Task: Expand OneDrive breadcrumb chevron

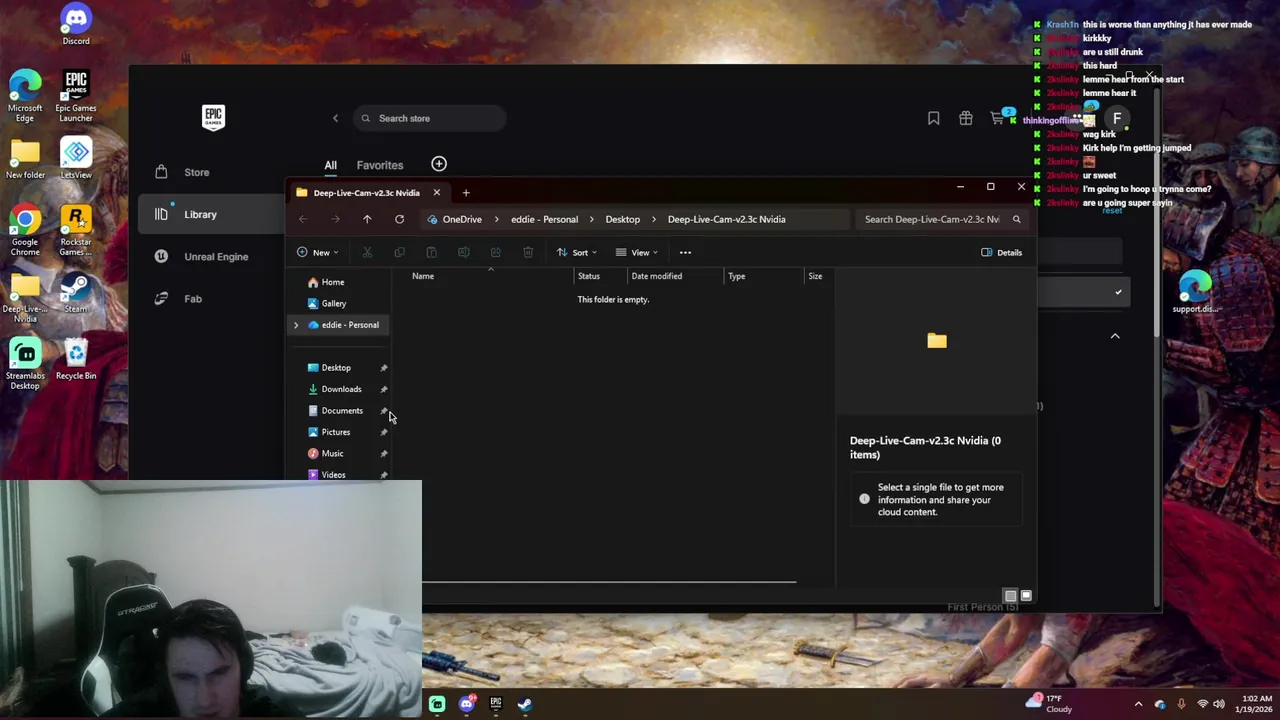Action: [x=496, y=219]
